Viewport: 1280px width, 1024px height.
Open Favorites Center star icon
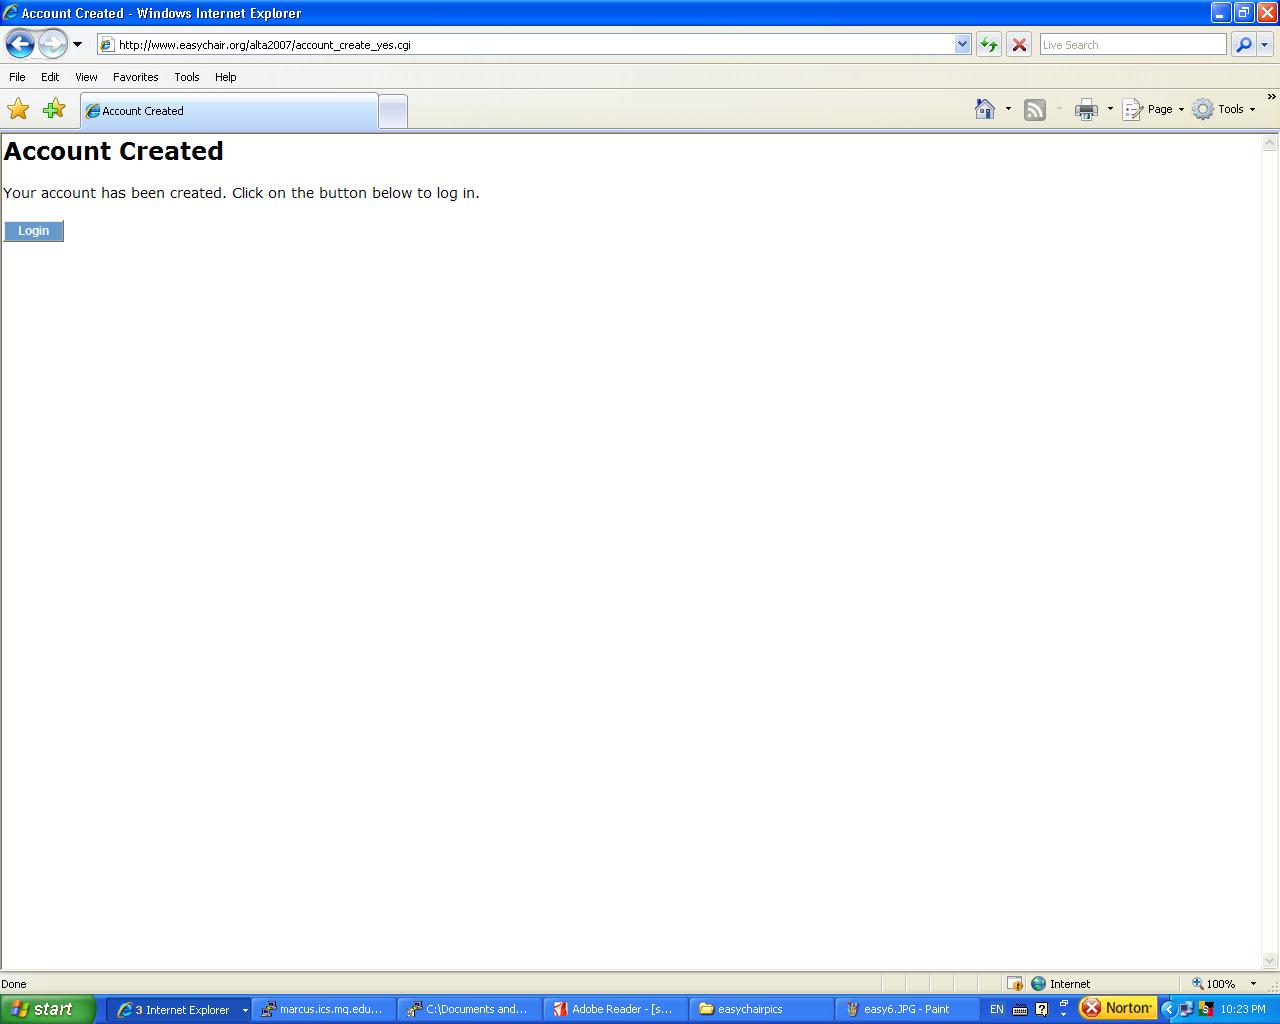pyautogui.click(x=18, y=109)
